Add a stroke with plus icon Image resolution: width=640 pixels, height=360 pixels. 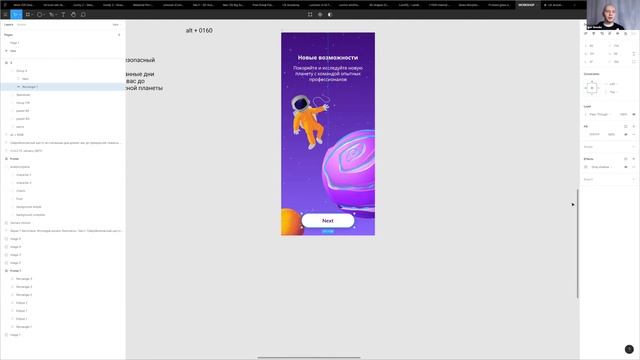(x=634, y=147)
